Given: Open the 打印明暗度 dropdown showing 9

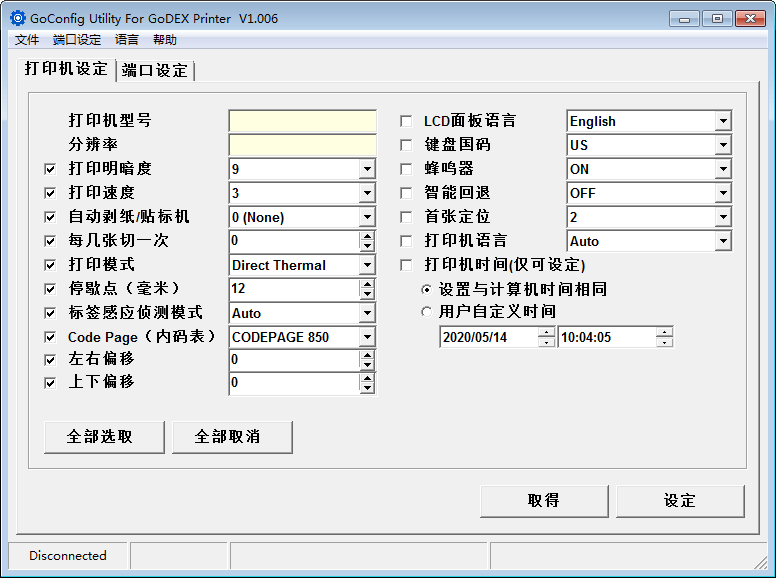Looking at the screenshot, I should tap(367, 169).
